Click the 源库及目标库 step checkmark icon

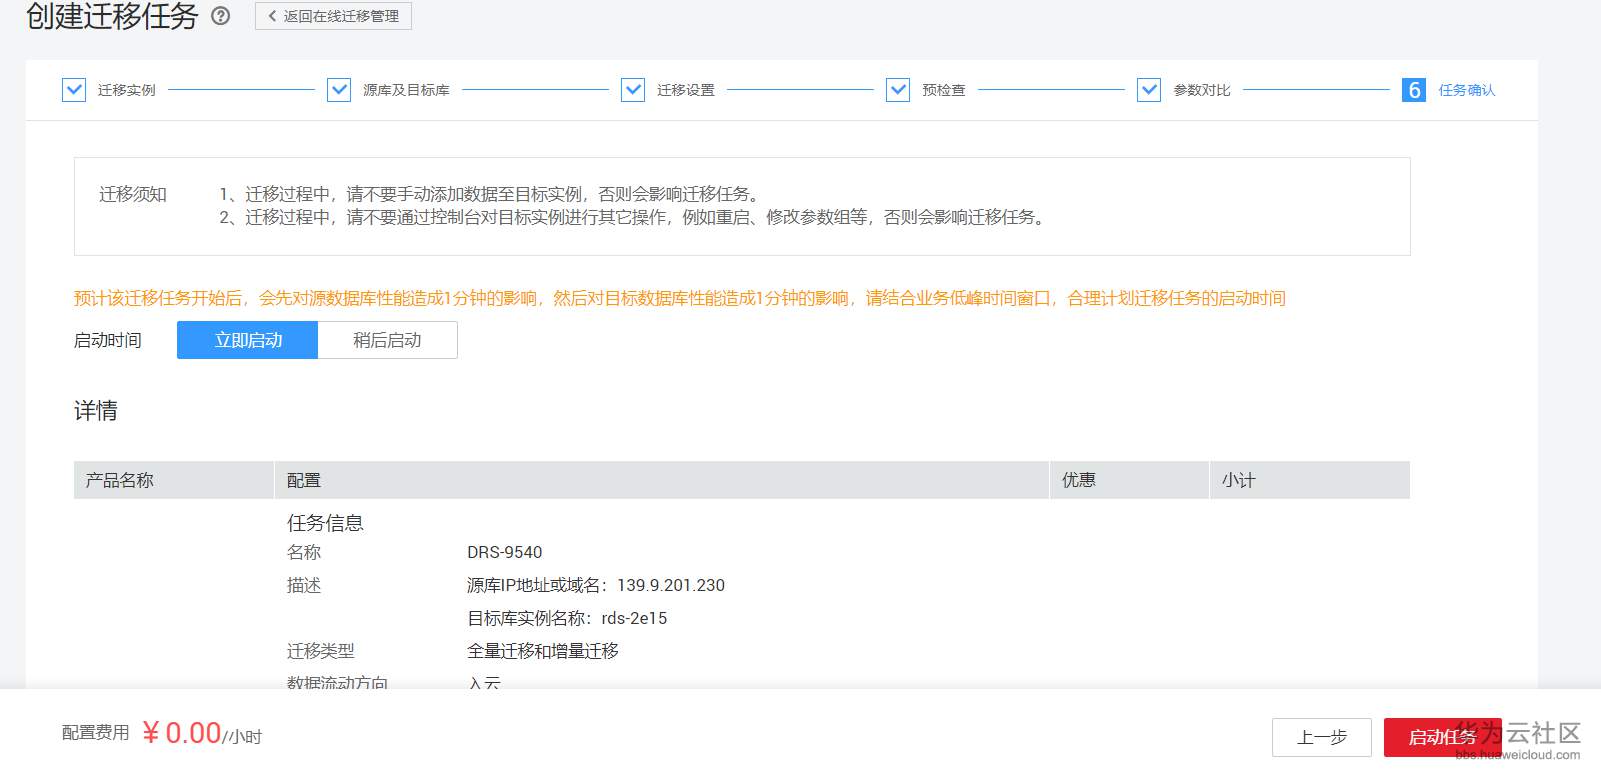click(339, 90)
